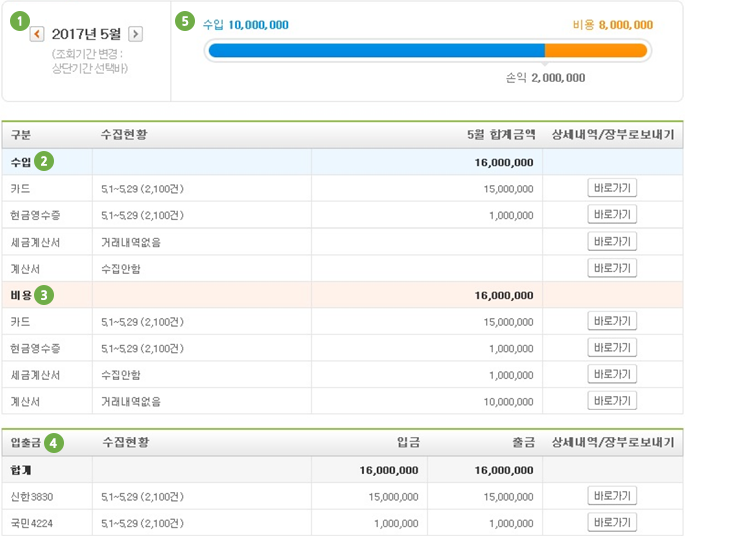Click blue income portion of progress bar
This screenshot has height=536, width=740.
(x=375, y=50)
